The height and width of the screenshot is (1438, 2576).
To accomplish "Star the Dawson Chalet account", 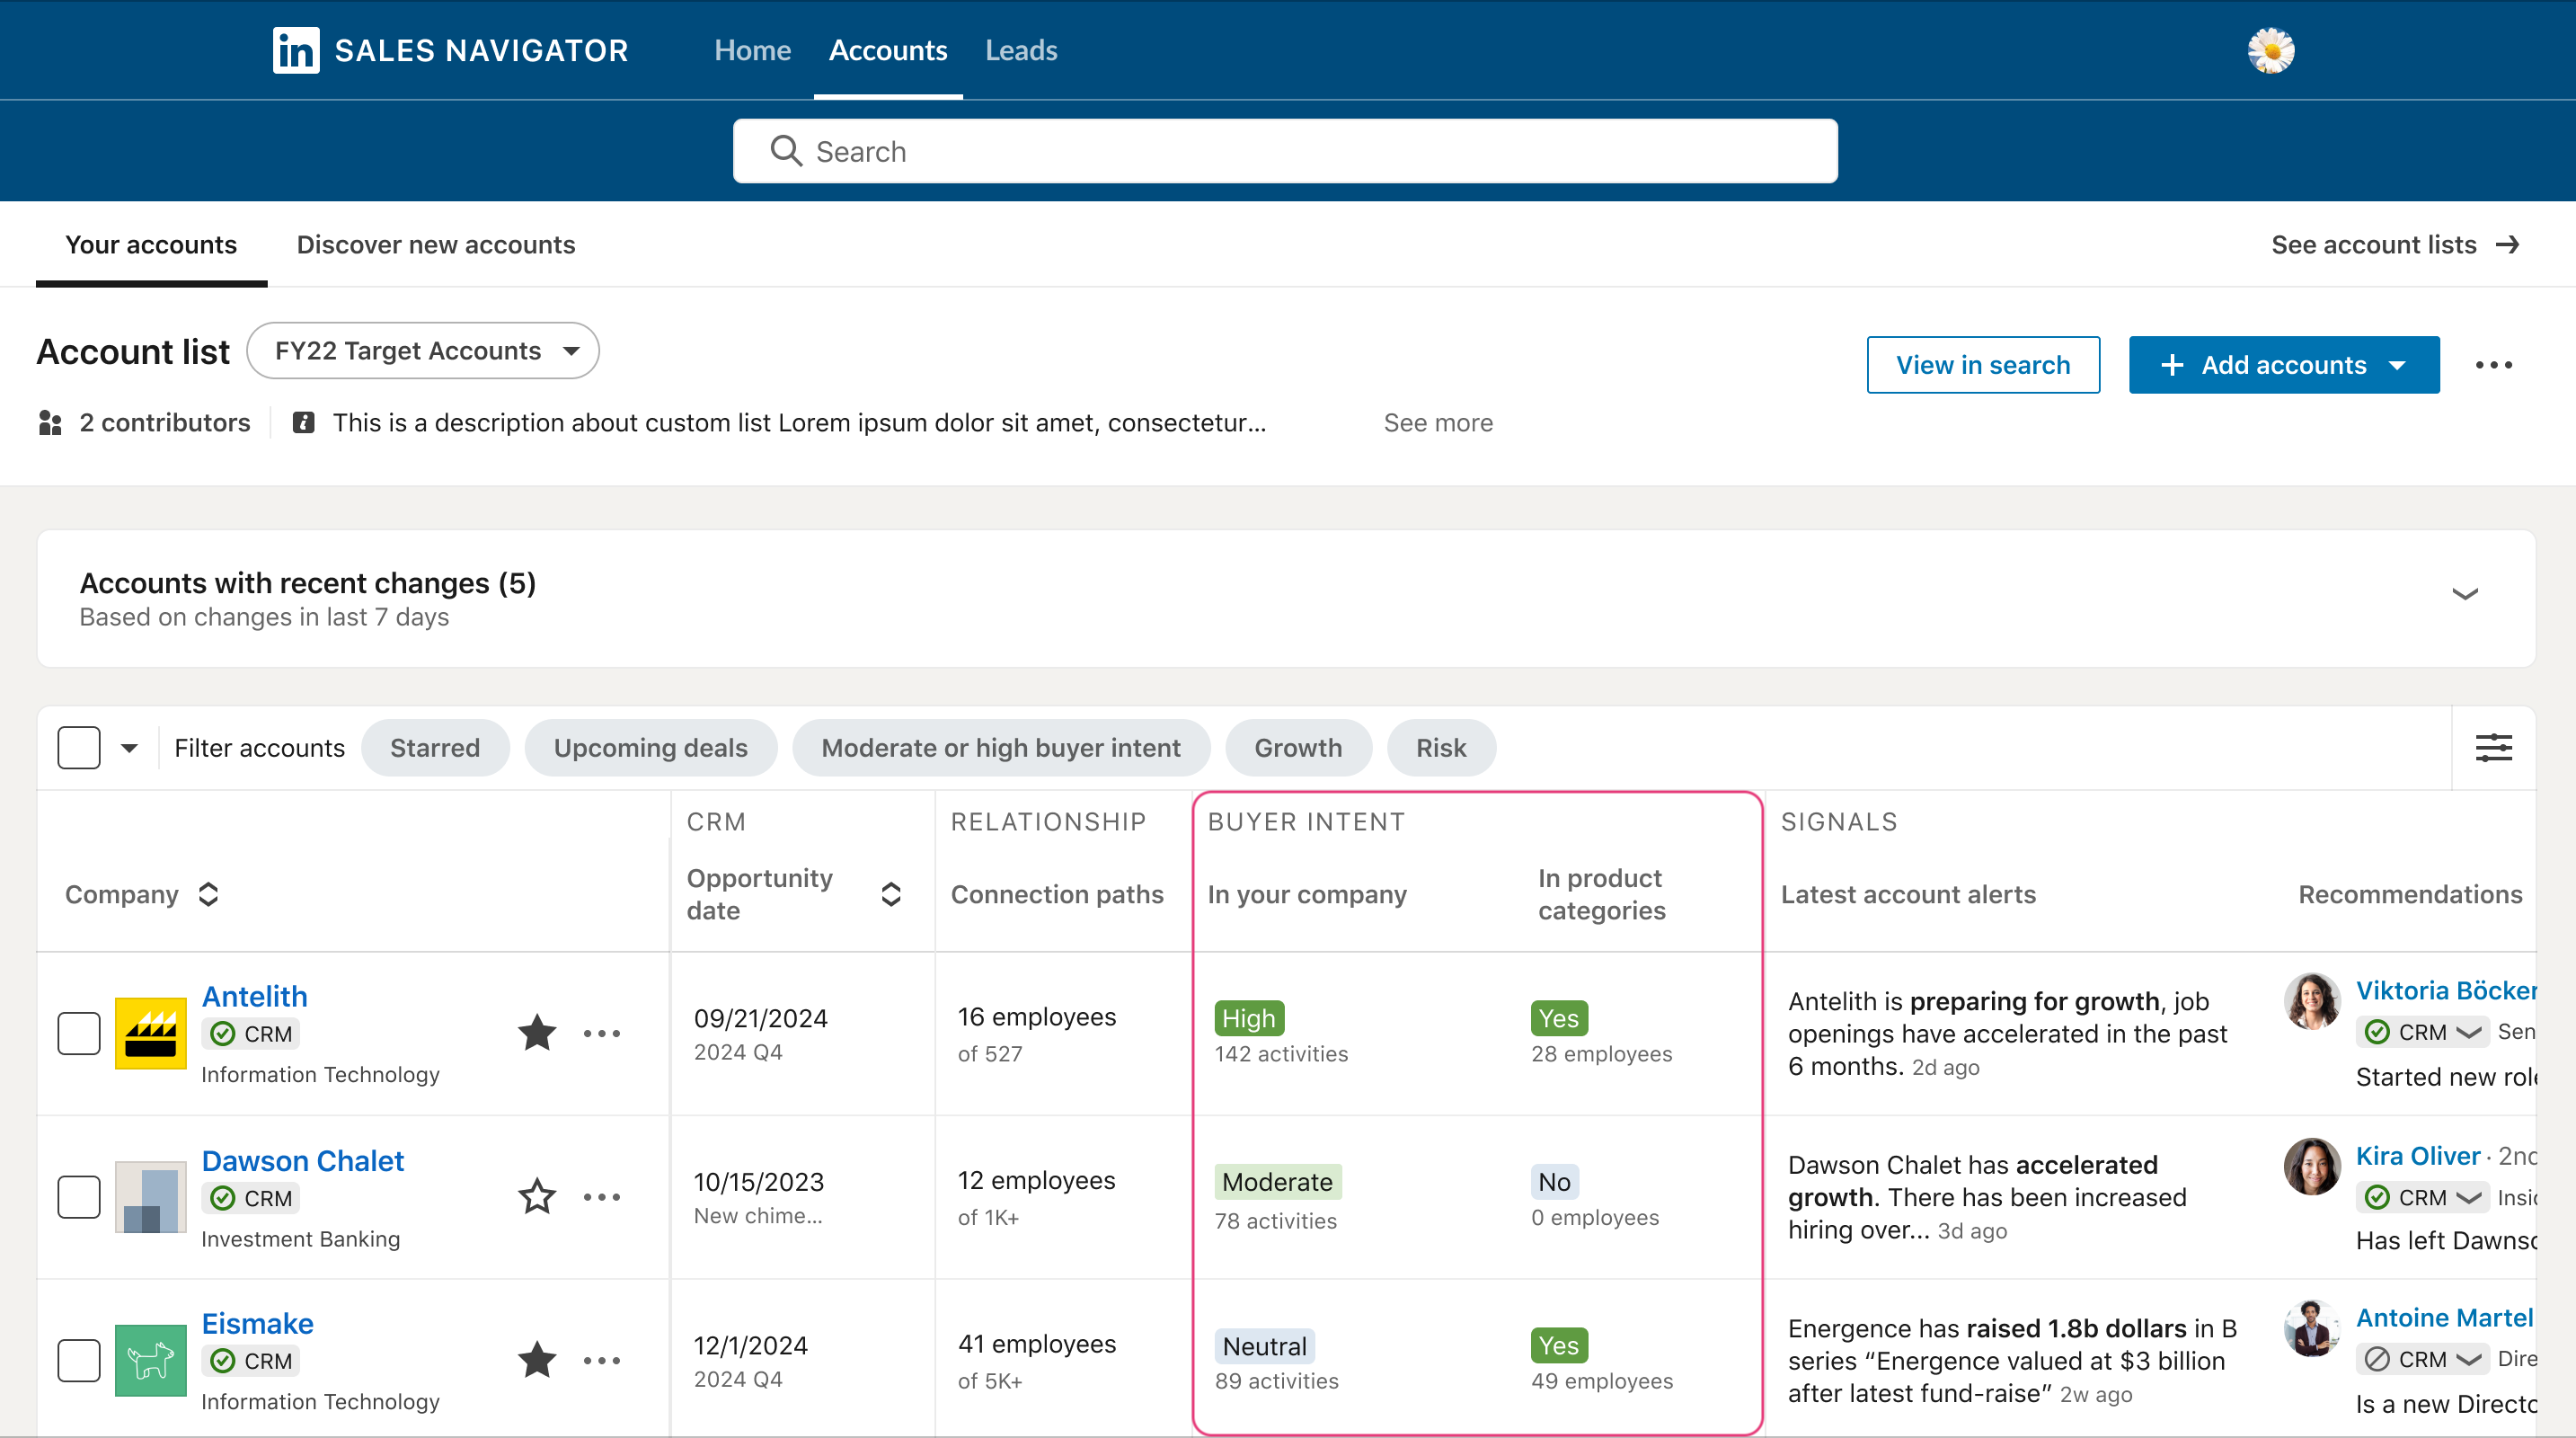I will click(537, 1196).
